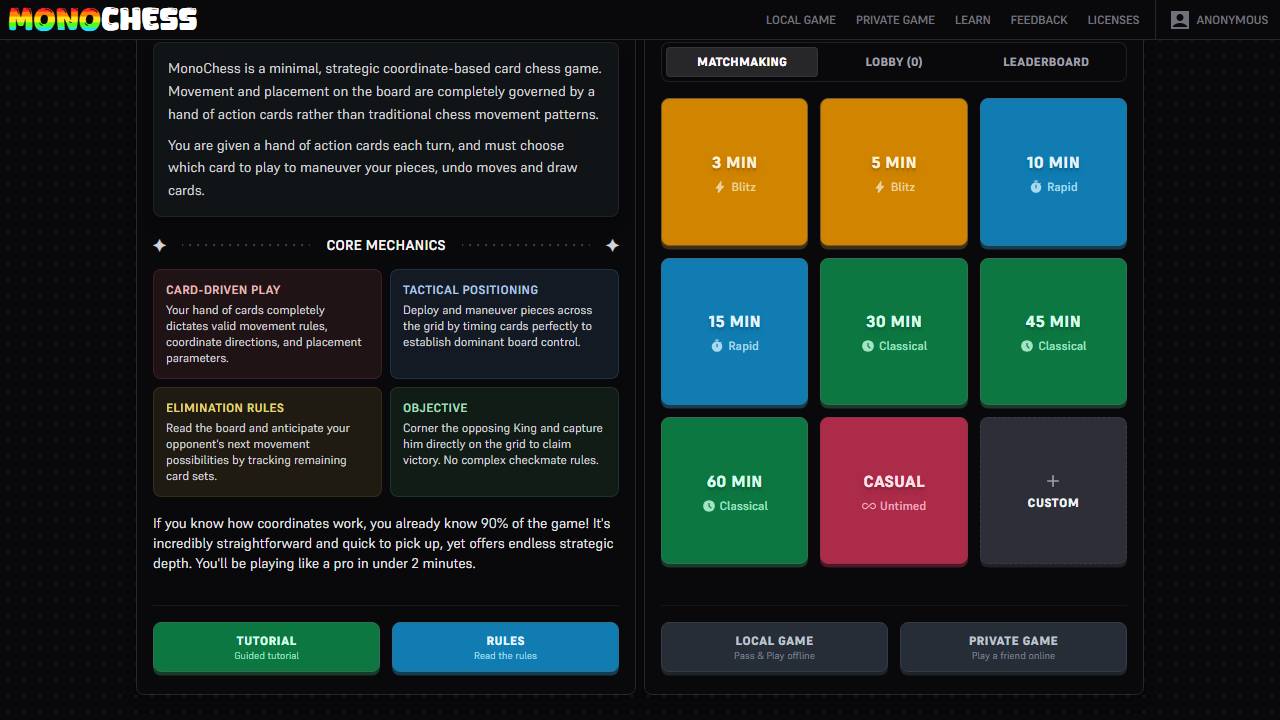The height and width of the screenshot is (720, 1280).
Task: Click the clock icon on 30 MIN Classical
Action: point(868,346)
